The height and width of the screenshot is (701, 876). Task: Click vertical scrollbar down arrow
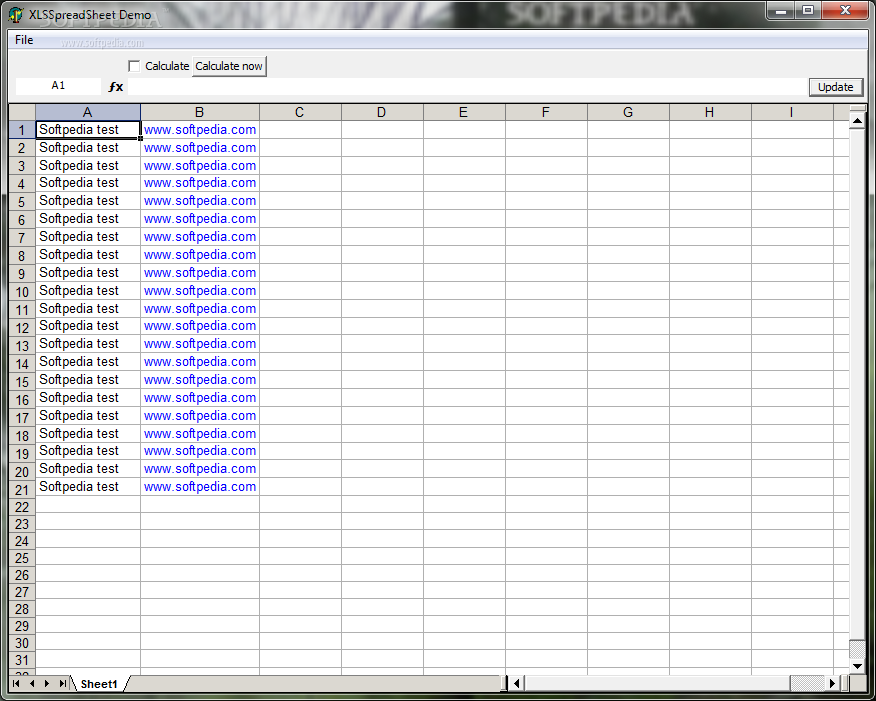(x=857, y=666)
